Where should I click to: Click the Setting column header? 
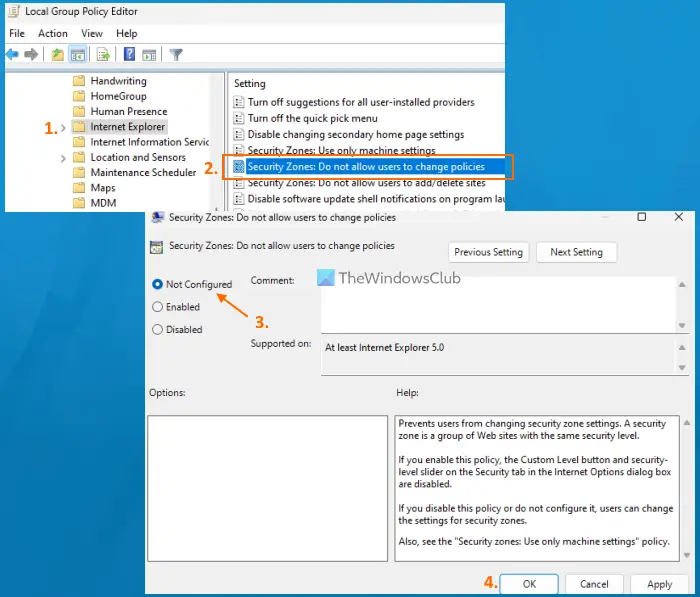coord(250,83)
